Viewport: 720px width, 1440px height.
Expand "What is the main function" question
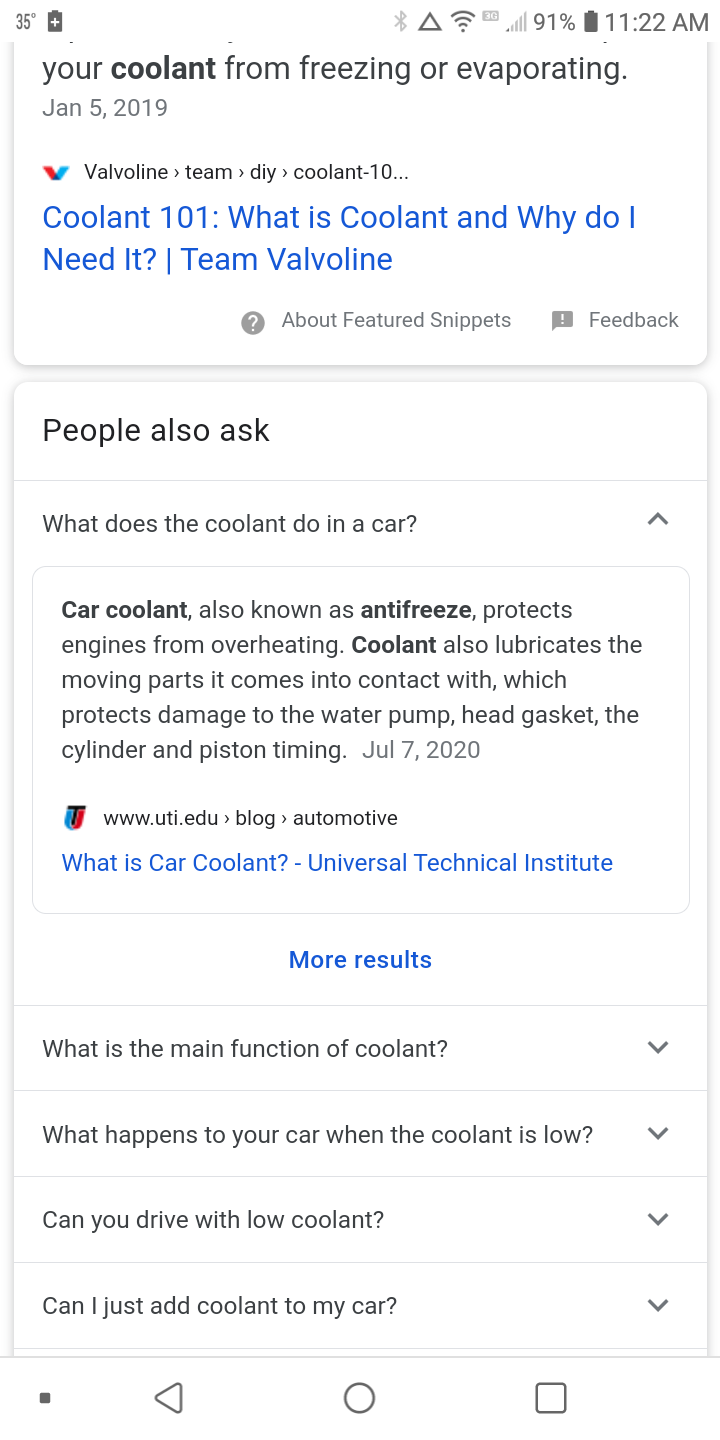(657, 1048)
